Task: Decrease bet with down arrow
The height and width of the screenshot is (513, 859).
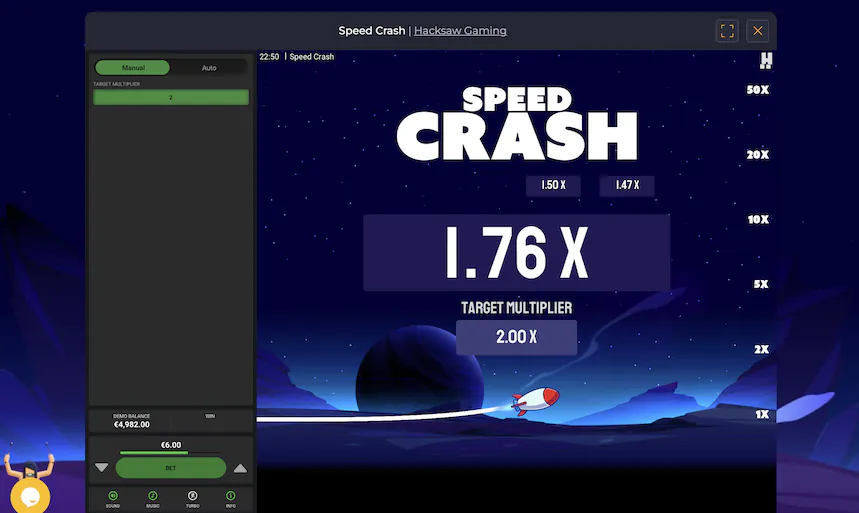Action: pyautogui.click(x=101, y=468)
